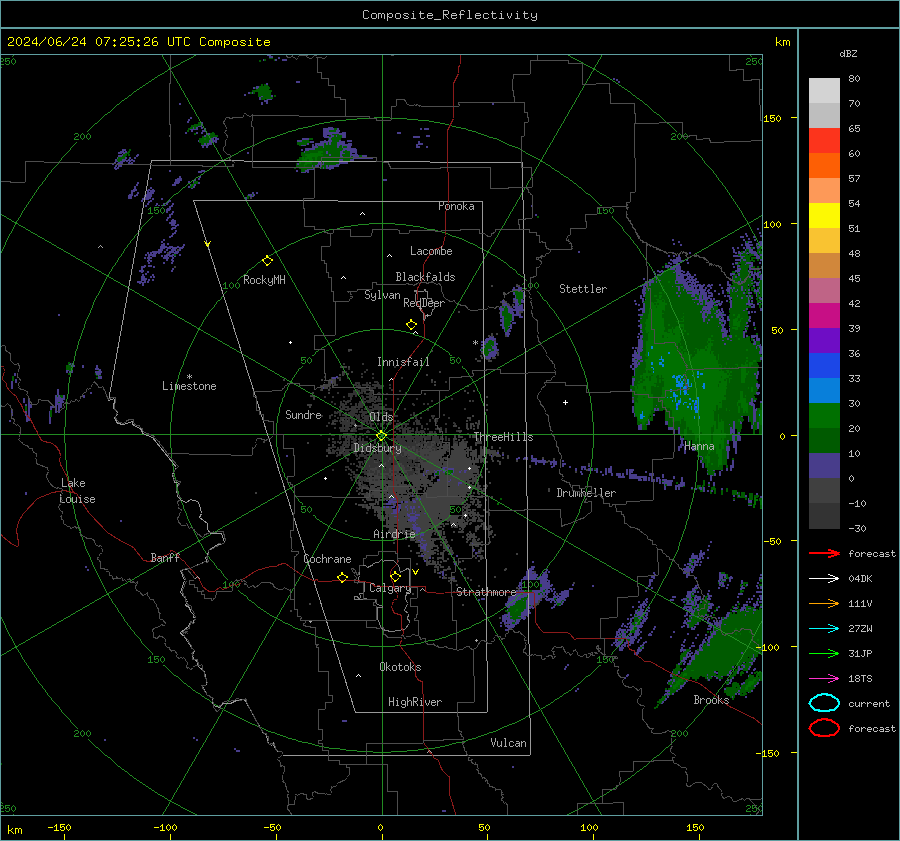Click the Sundre label
The image size is (900, 841).
click(x=304, y=415)
